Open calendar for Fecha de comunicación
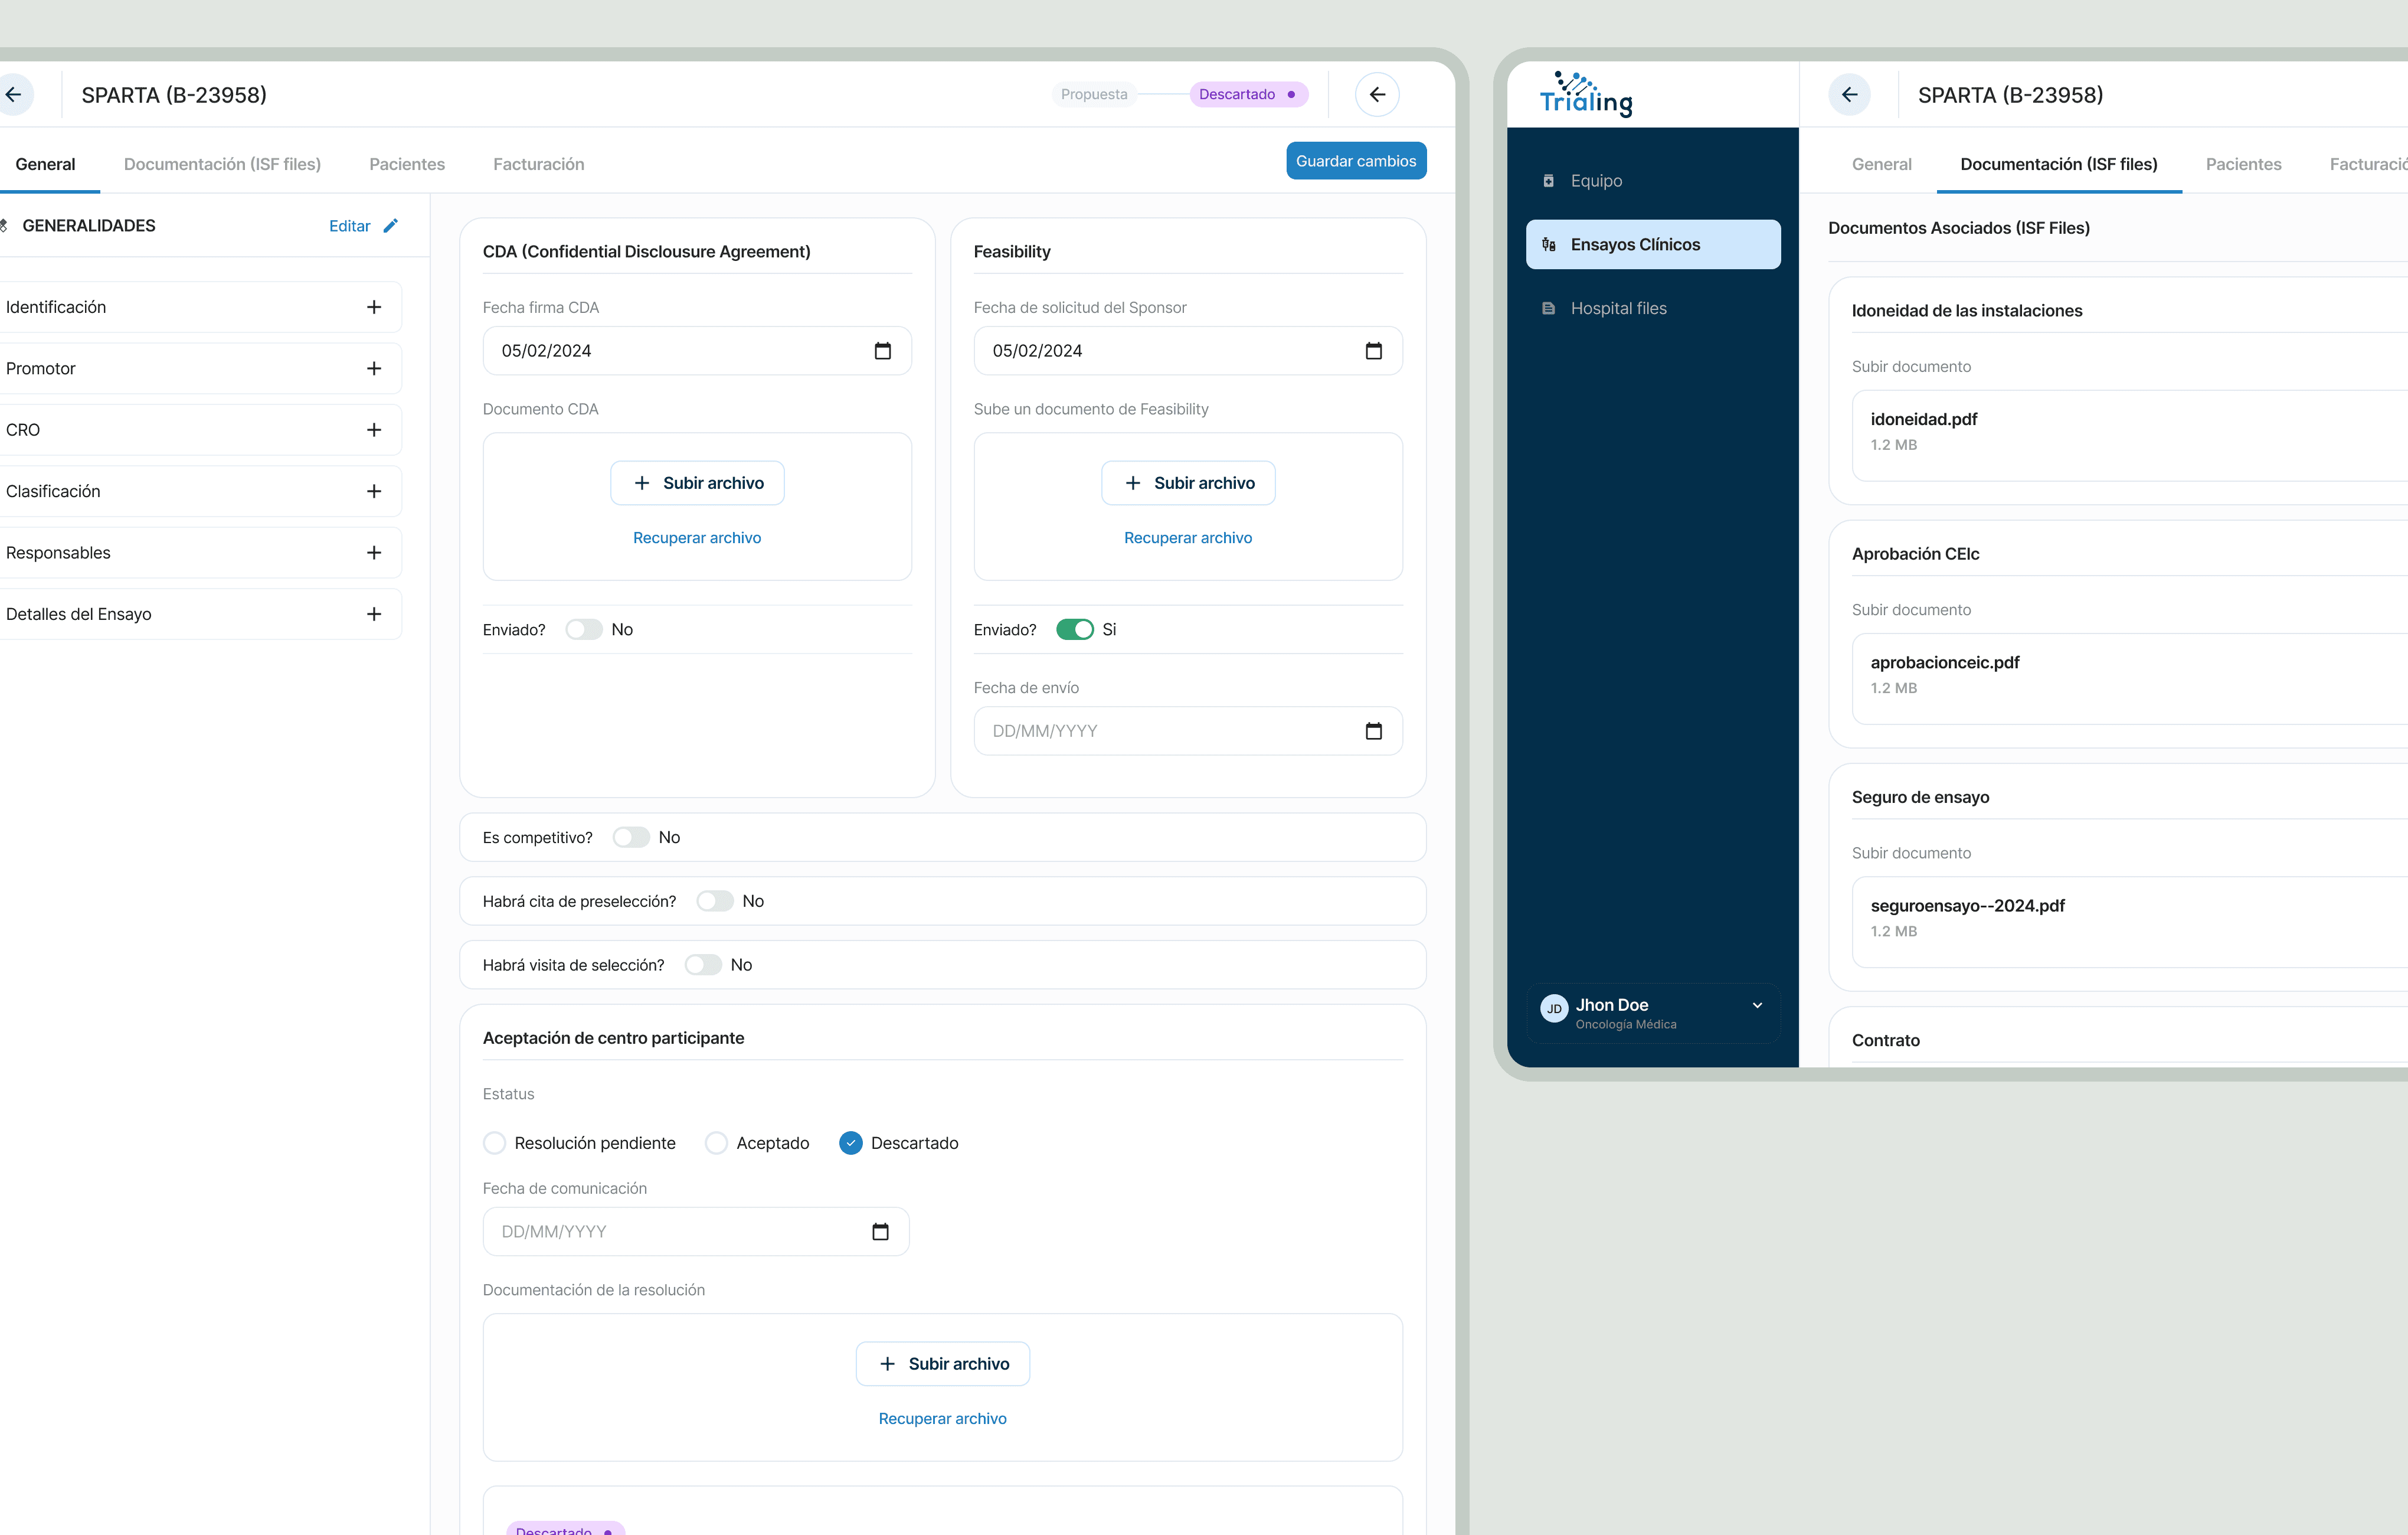The height and width of the screenshot is (1535, 2408). pos(880,1232)
